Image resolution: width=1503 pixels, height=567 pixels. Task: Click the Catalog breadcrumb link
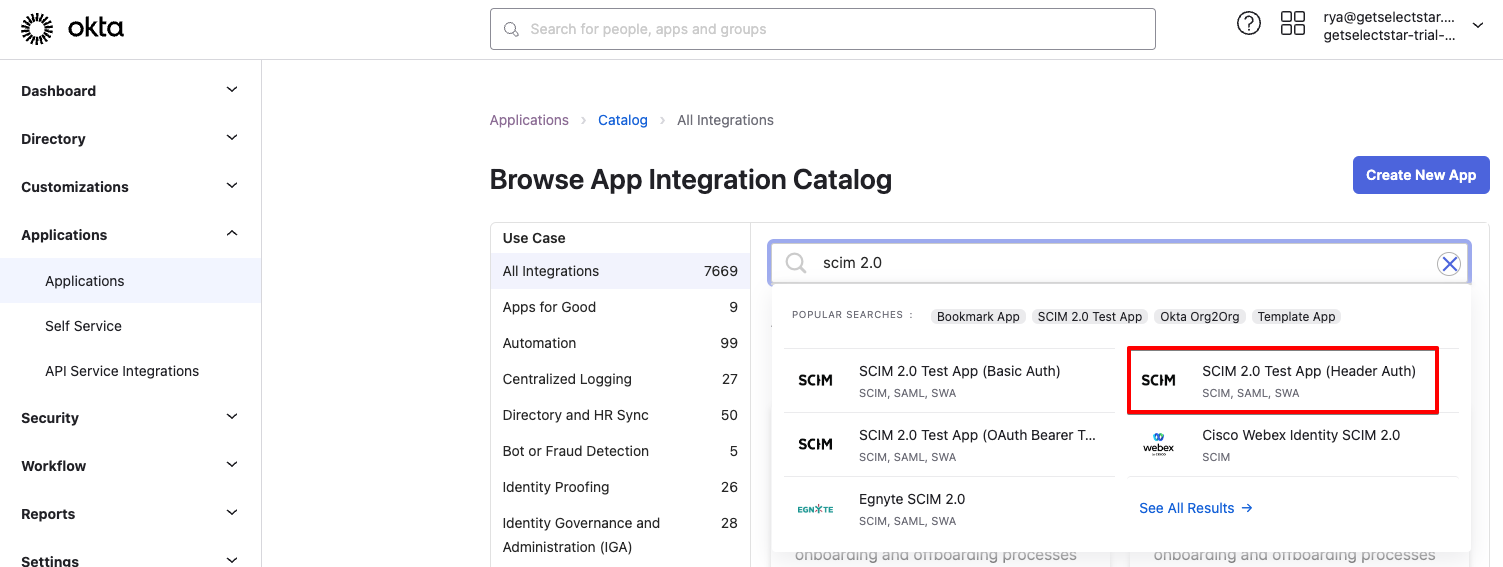click(x=622, y=120)
